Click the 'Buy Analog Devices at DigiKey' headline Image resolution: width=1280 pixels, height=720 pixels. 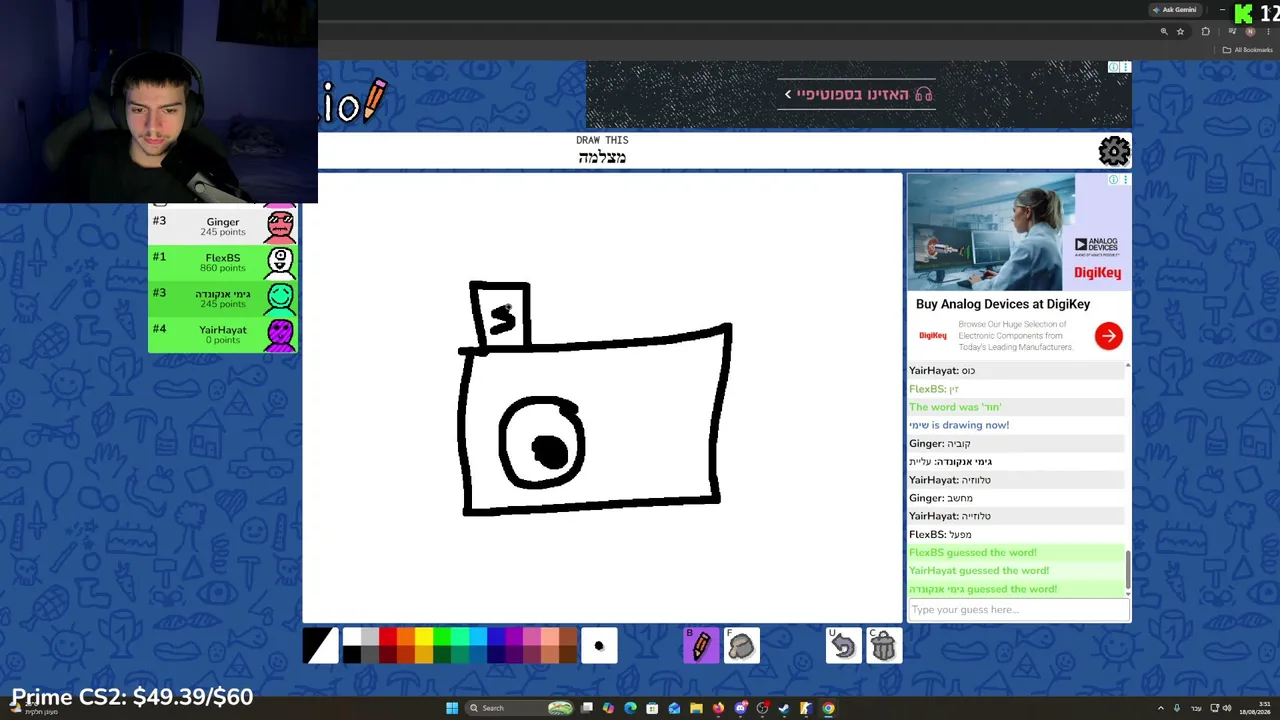point(1003,304)
